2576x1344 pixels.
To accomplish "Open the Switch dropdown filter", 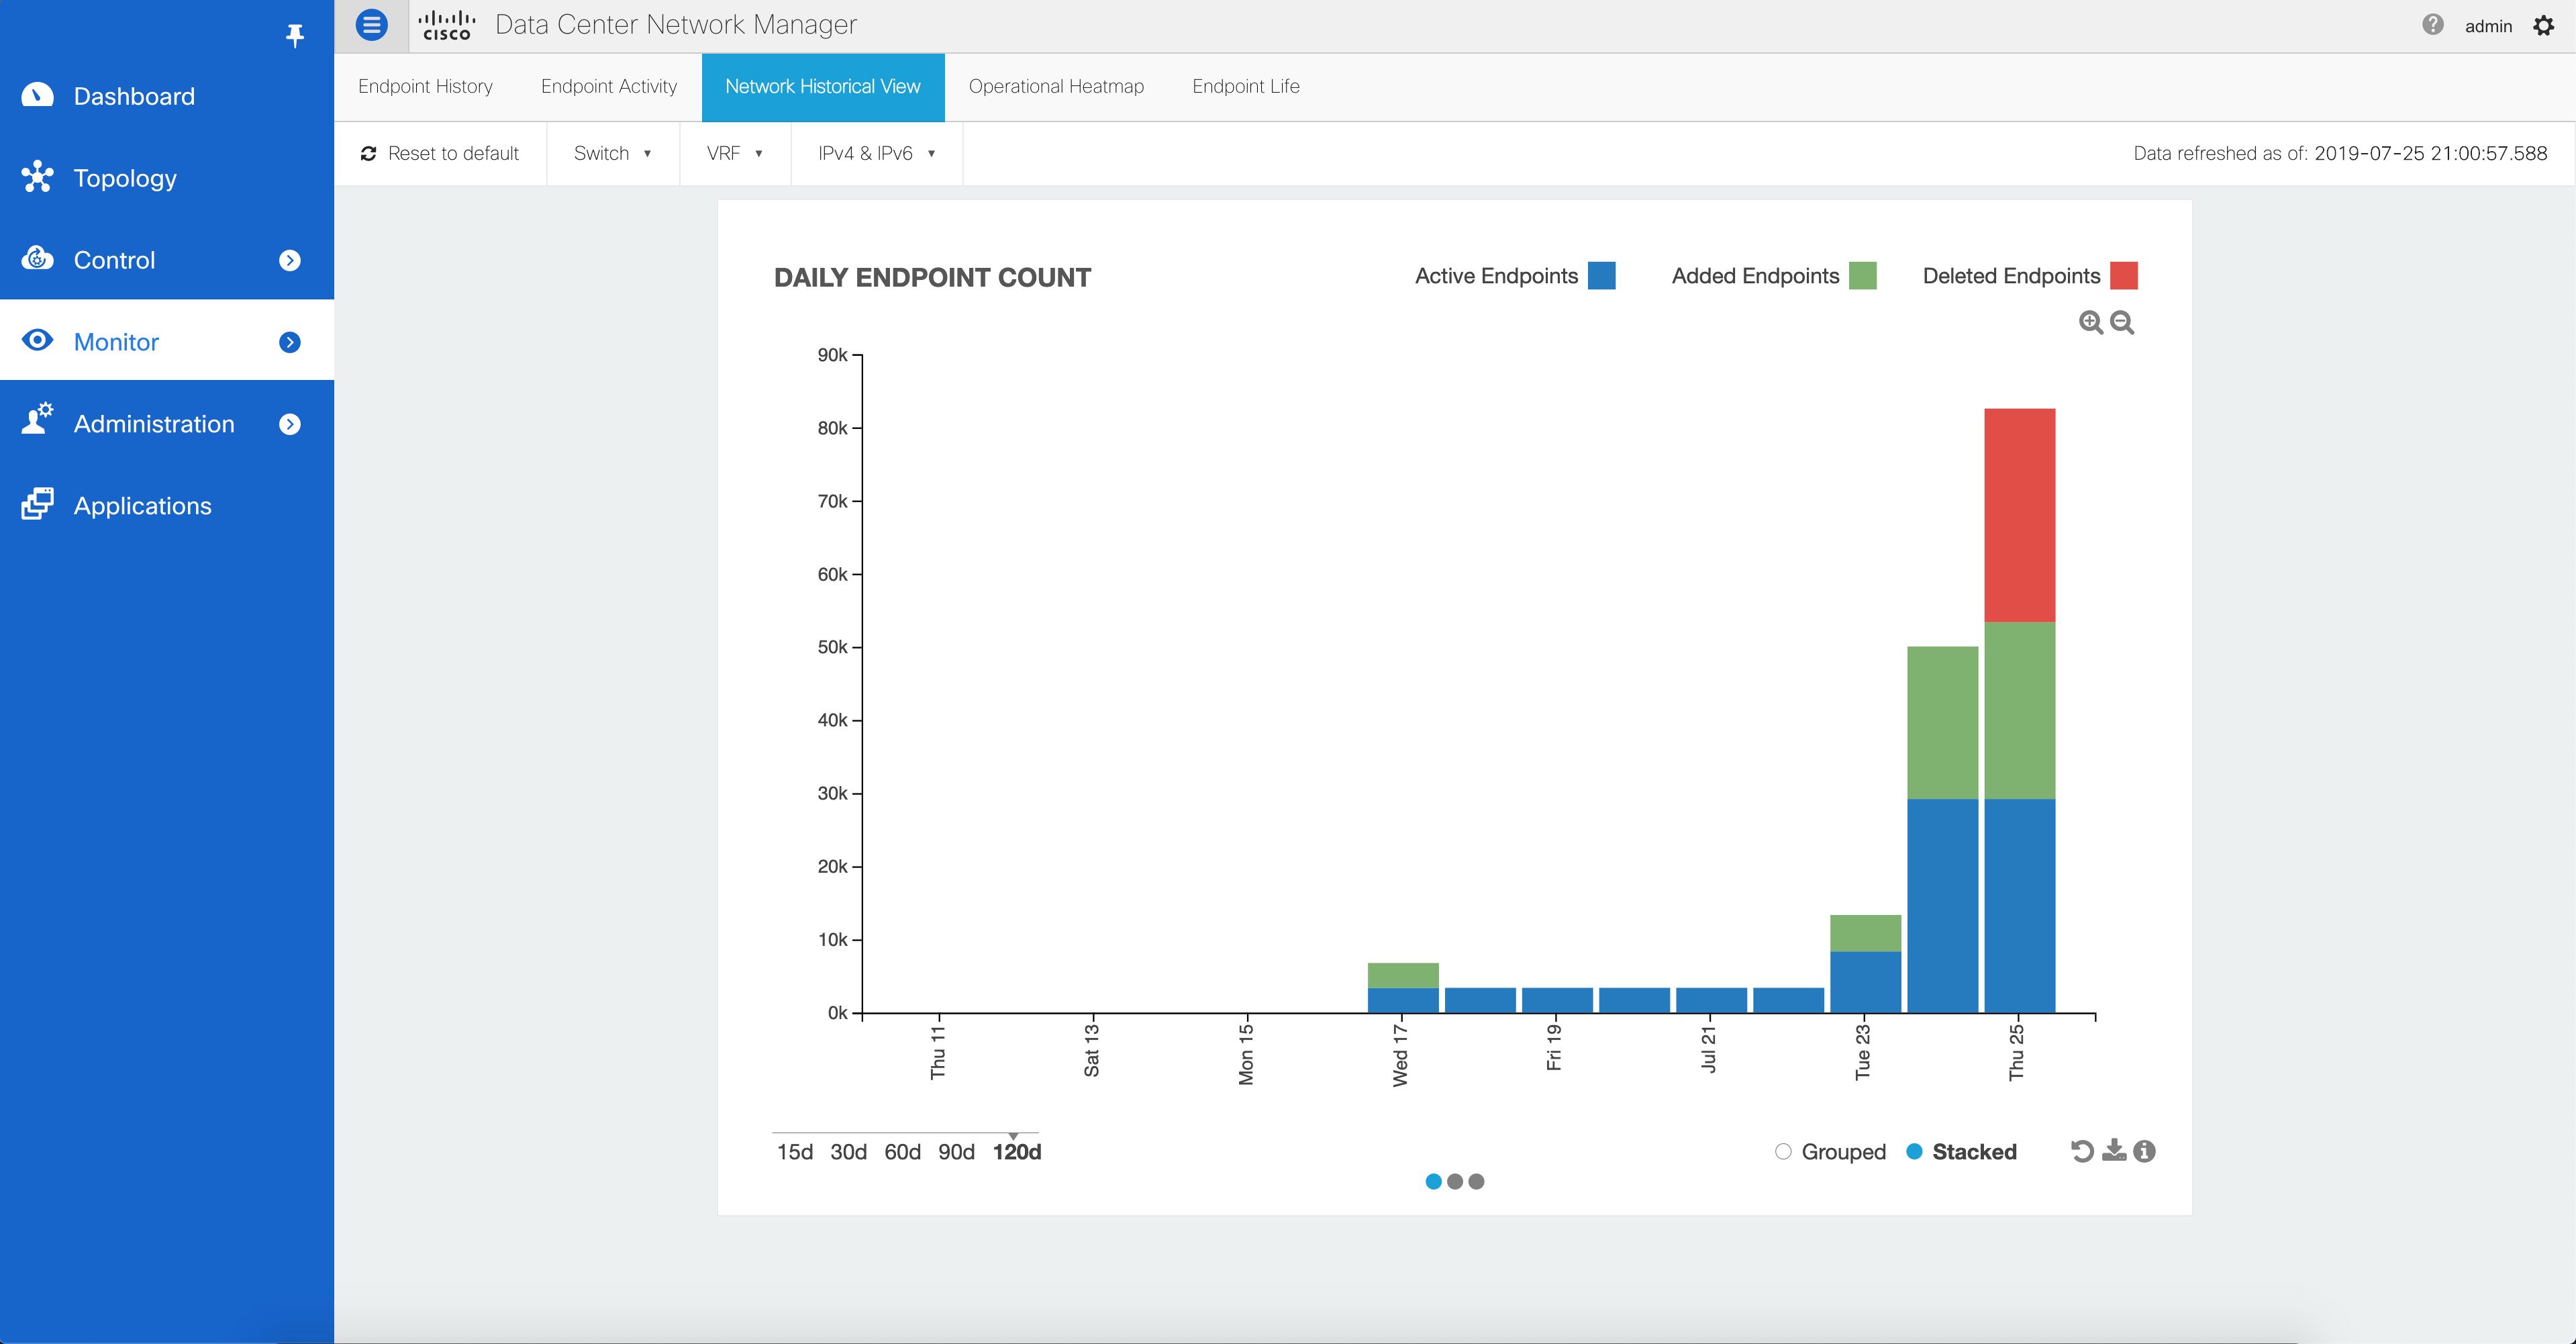I will [x=612, y=154].
